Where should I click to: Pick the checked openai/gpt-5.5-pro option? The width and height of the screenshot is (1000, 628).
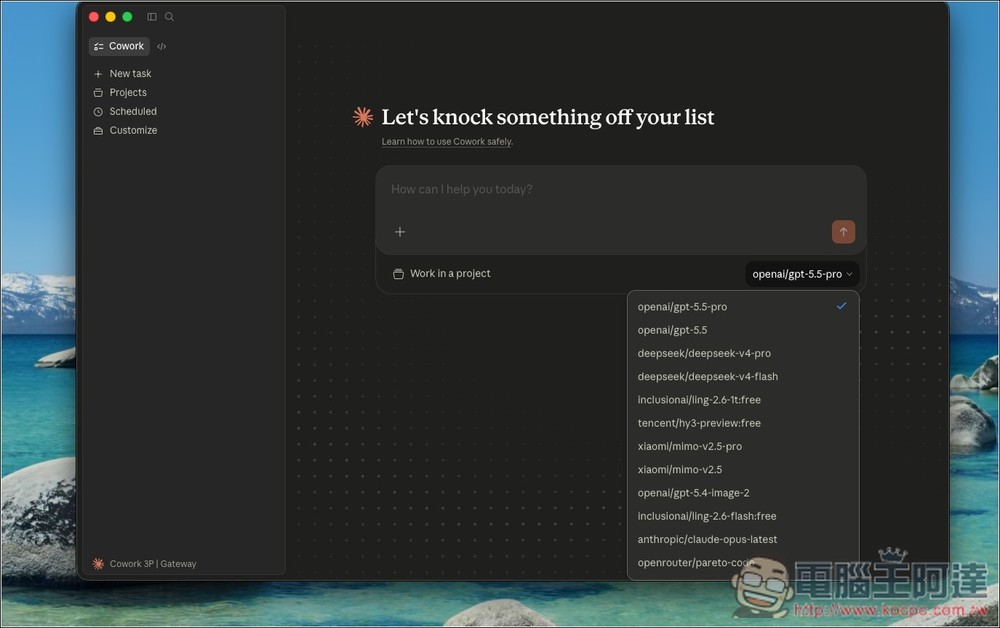(x=682, y=307)
